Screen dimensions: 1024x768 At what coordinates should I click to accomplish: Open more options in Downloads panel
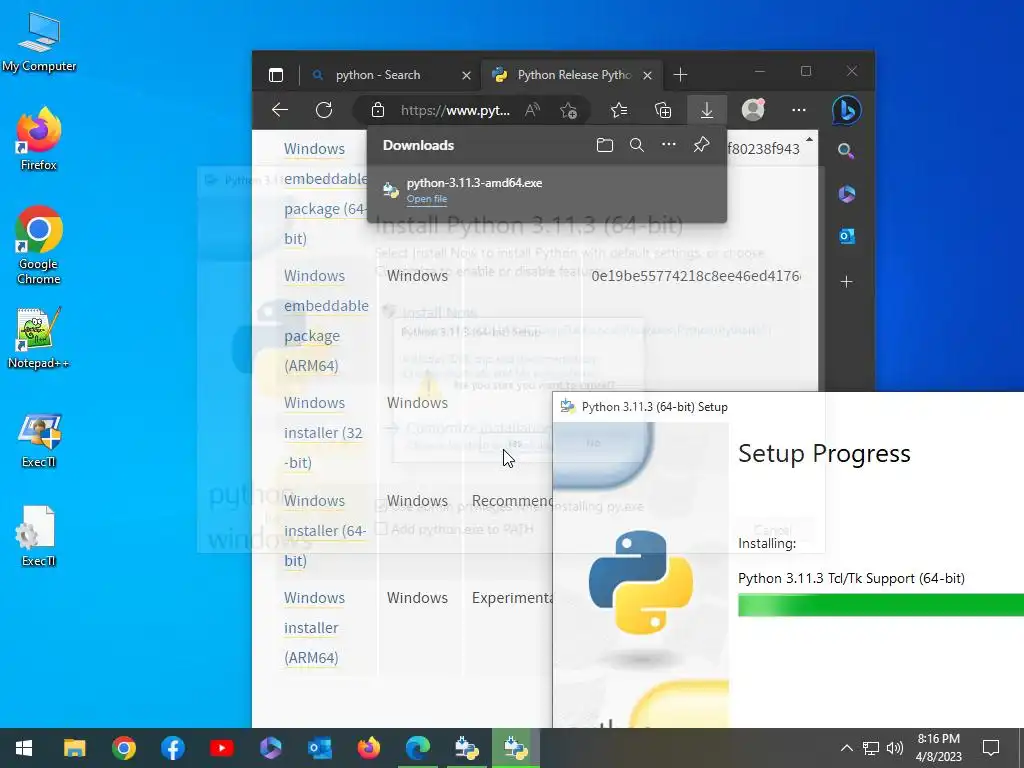(x=669, y=144)
